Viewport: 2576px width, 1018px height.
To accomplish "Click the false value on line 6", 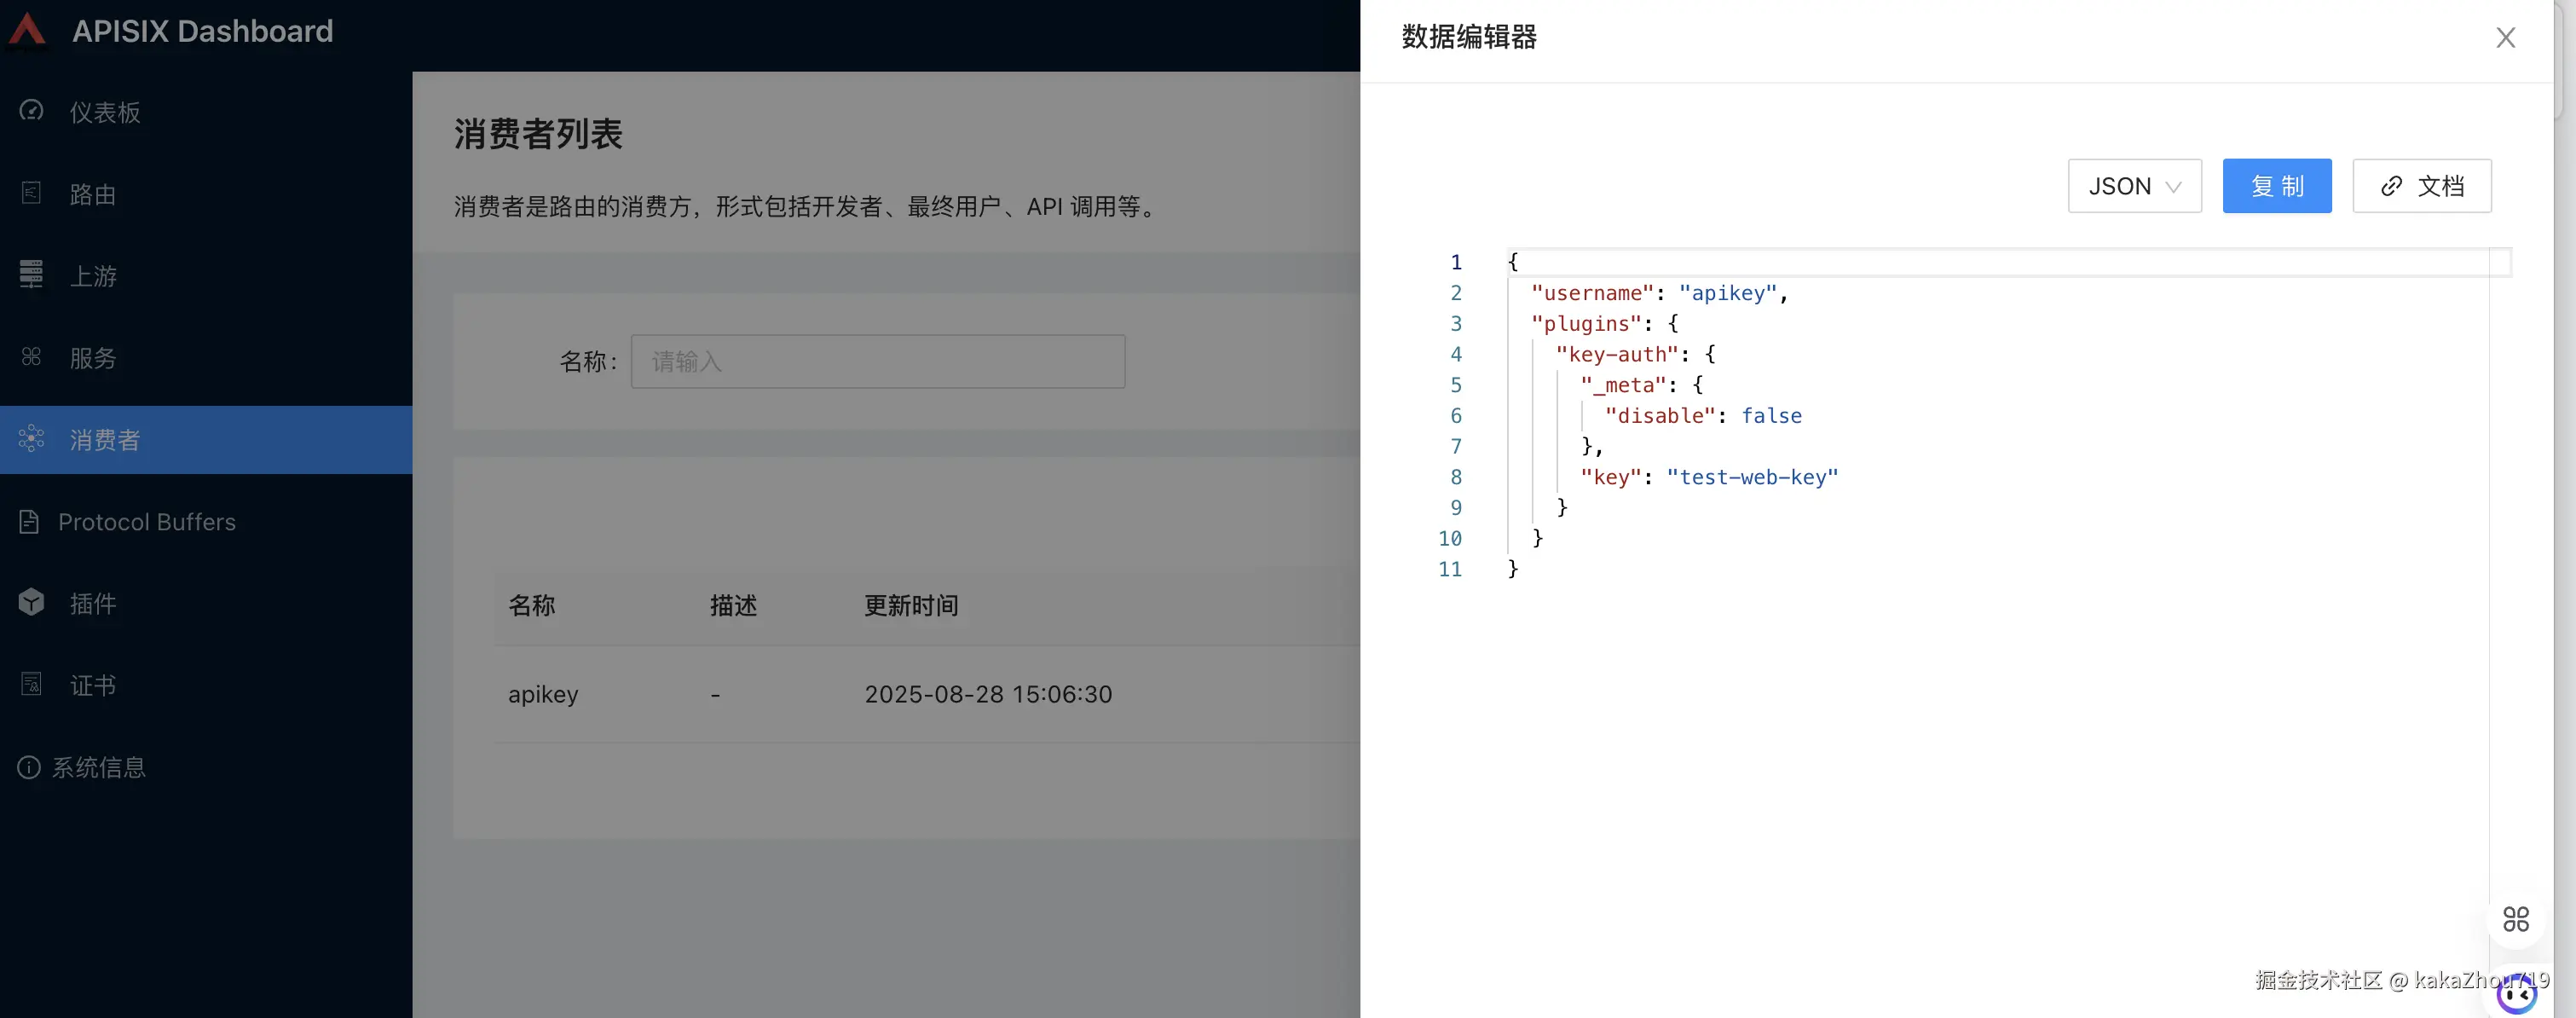I will pos(1771,416).
